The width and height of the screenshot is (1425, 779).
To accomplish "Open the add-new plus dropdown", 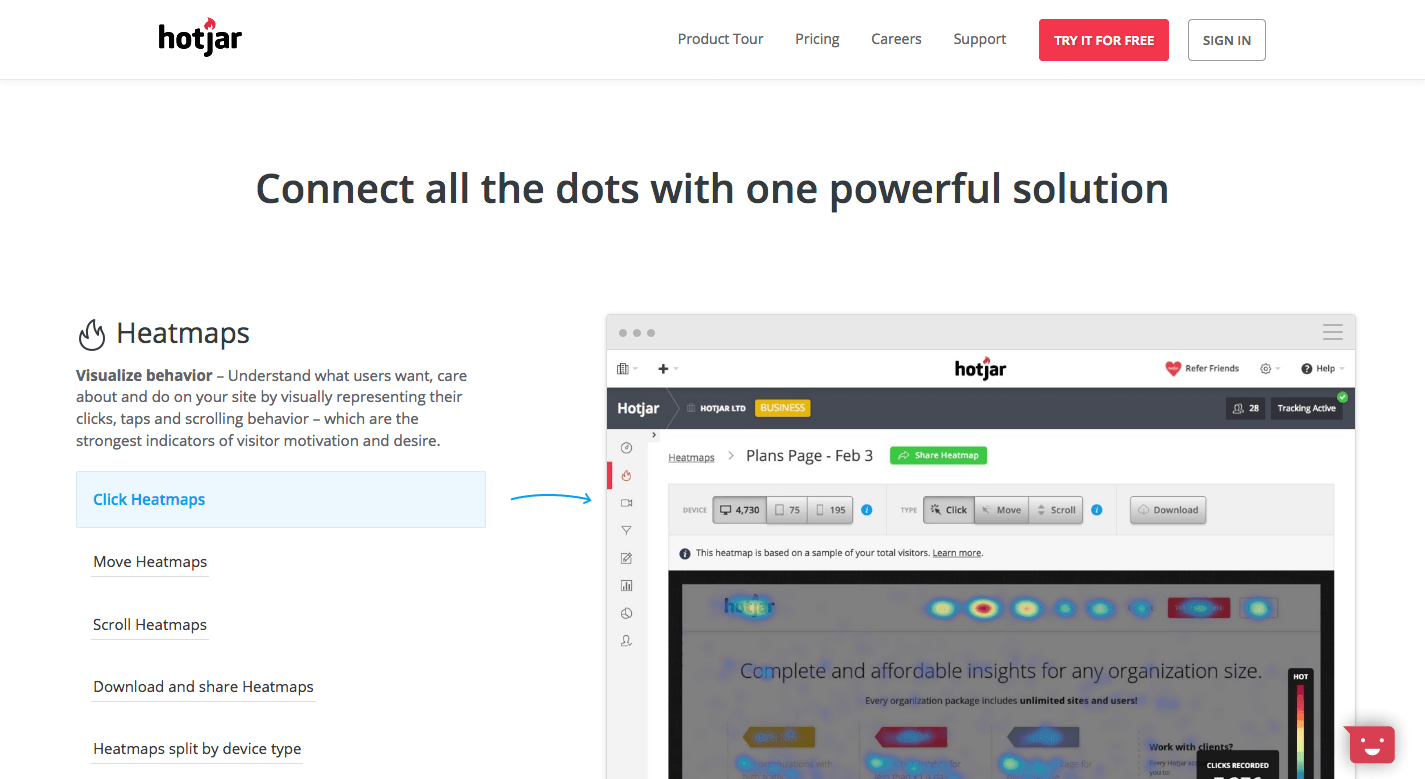I will coord(664,368).
